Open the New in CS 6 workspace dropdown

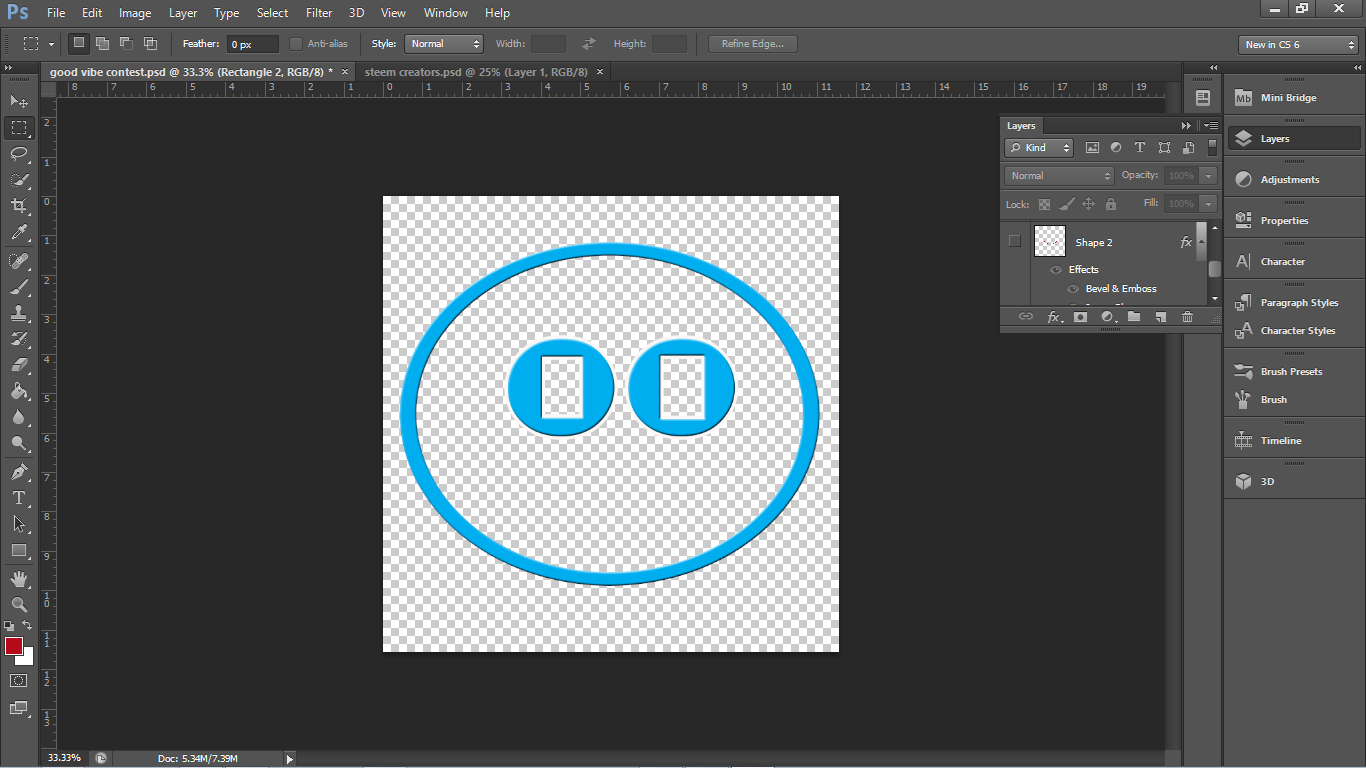pos(1298,45)
